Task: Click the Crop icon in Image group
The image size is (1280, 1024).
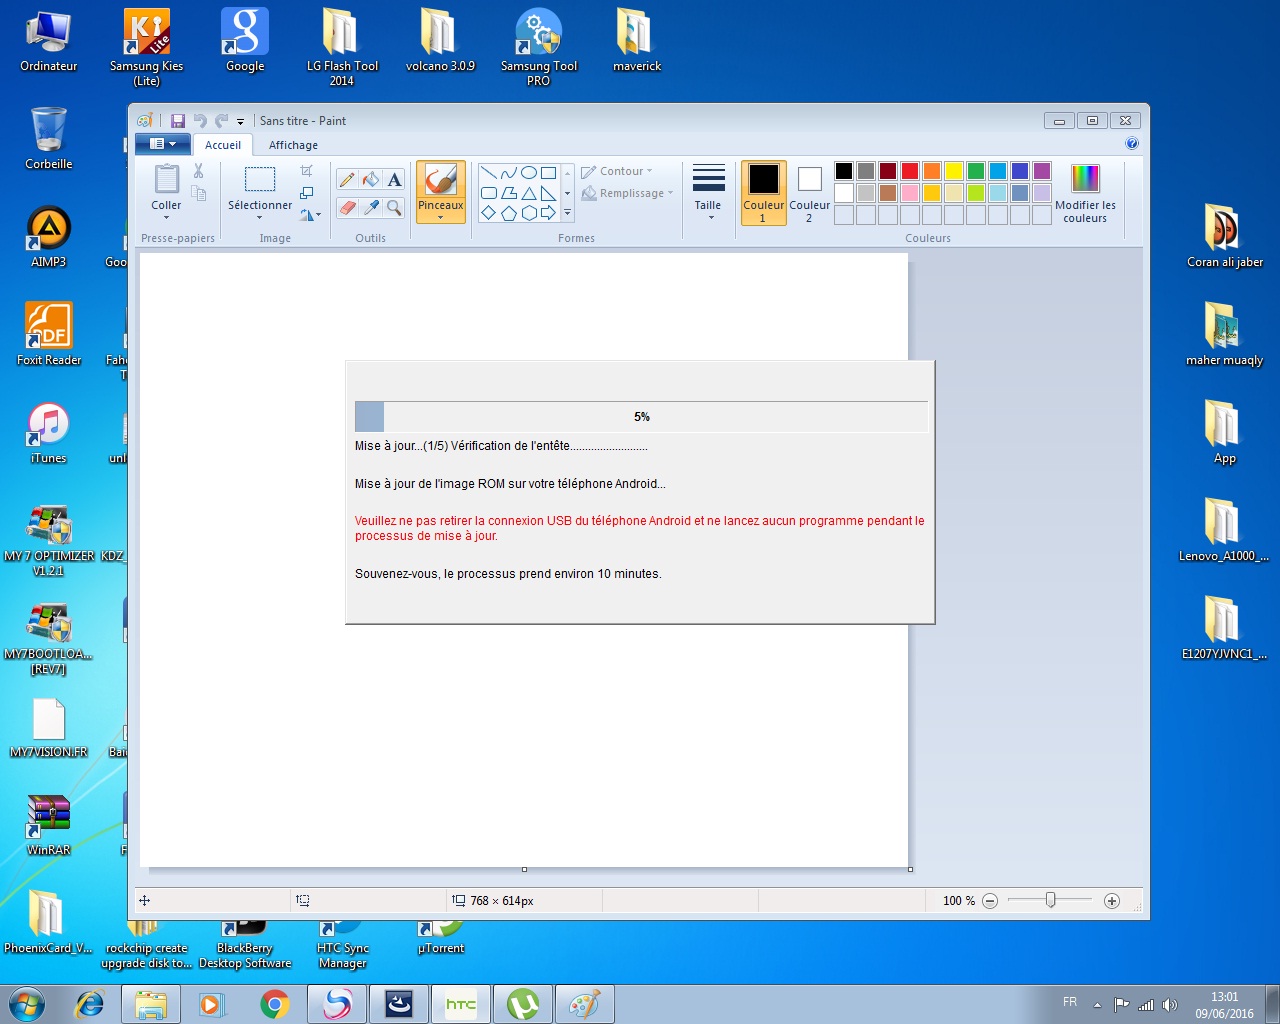Action: [x=307, y=171]
